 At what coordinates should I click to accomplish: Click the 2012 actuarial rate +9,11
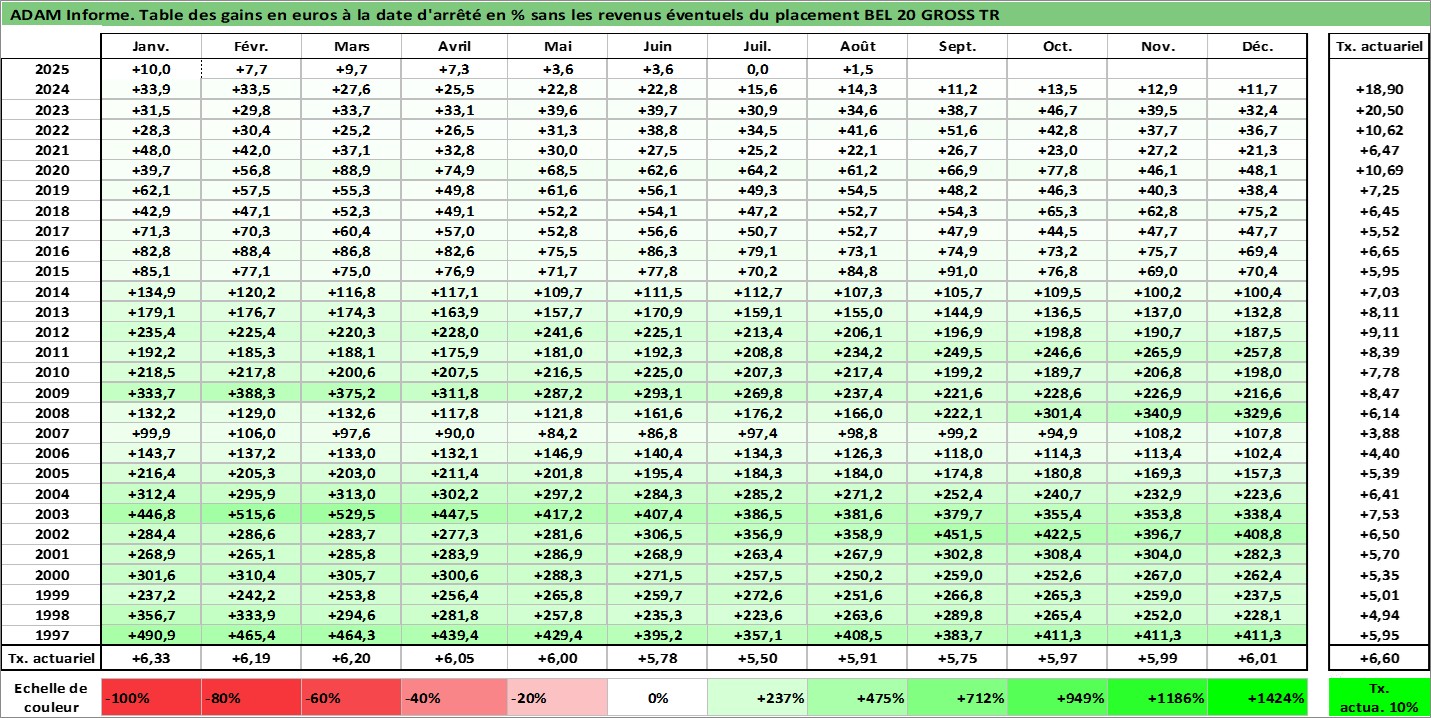pyautogui.click(x=1379, y=332)
